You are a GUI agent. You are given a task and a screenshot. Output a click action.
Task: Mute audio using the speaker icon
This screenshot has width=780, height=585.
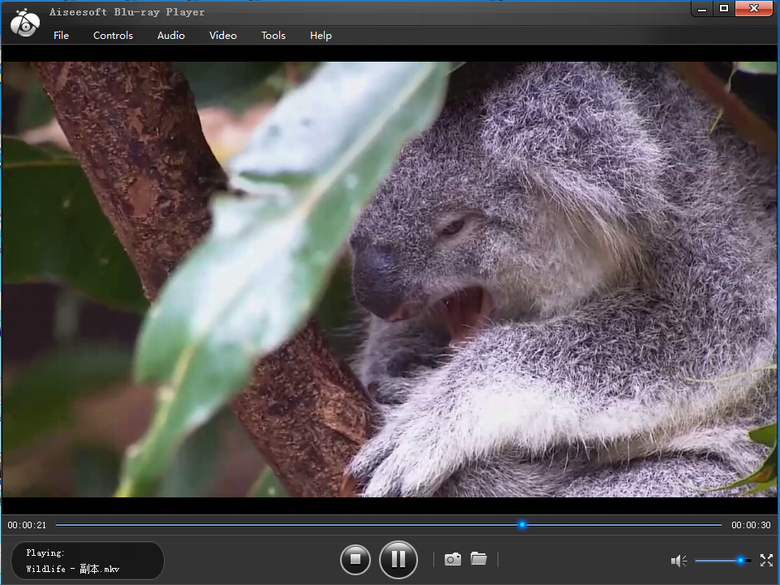click(x=679, y=561)
